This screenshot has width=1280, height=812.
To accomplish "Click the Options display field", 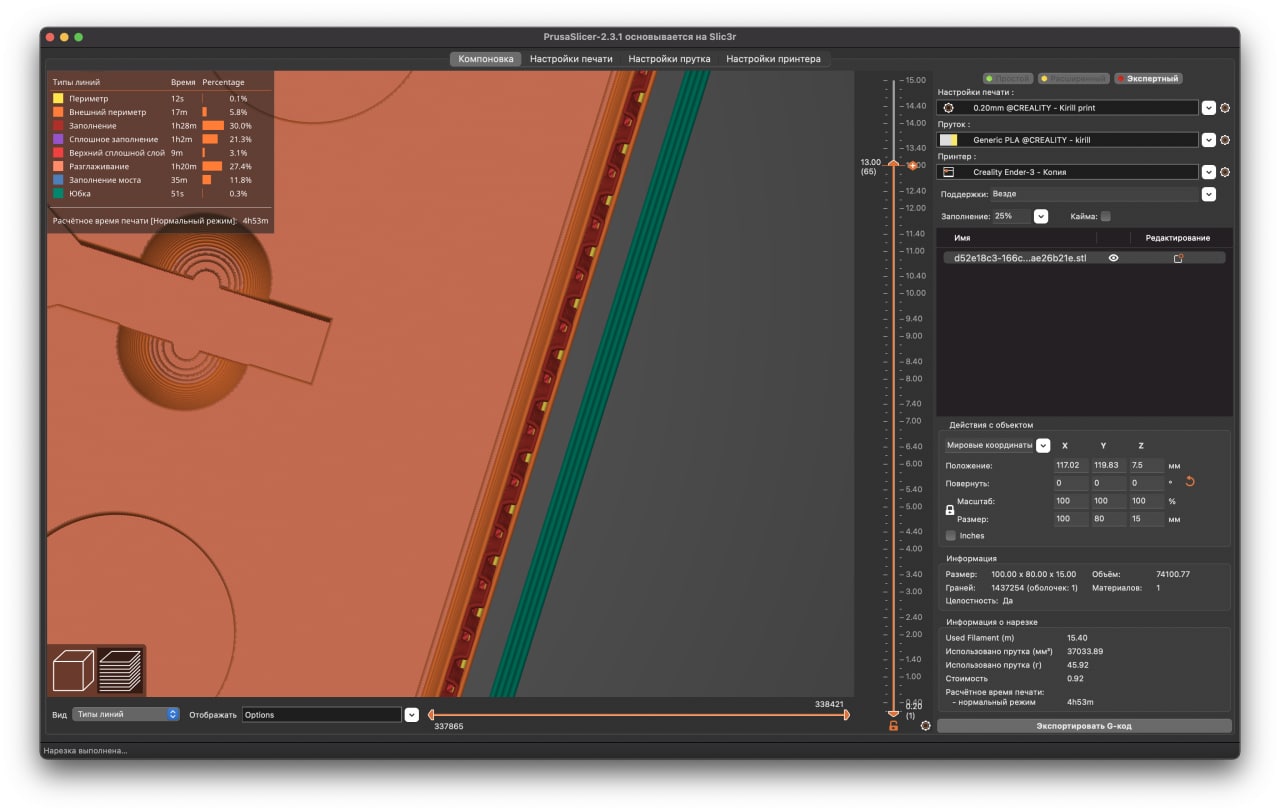I will (321, 714).
